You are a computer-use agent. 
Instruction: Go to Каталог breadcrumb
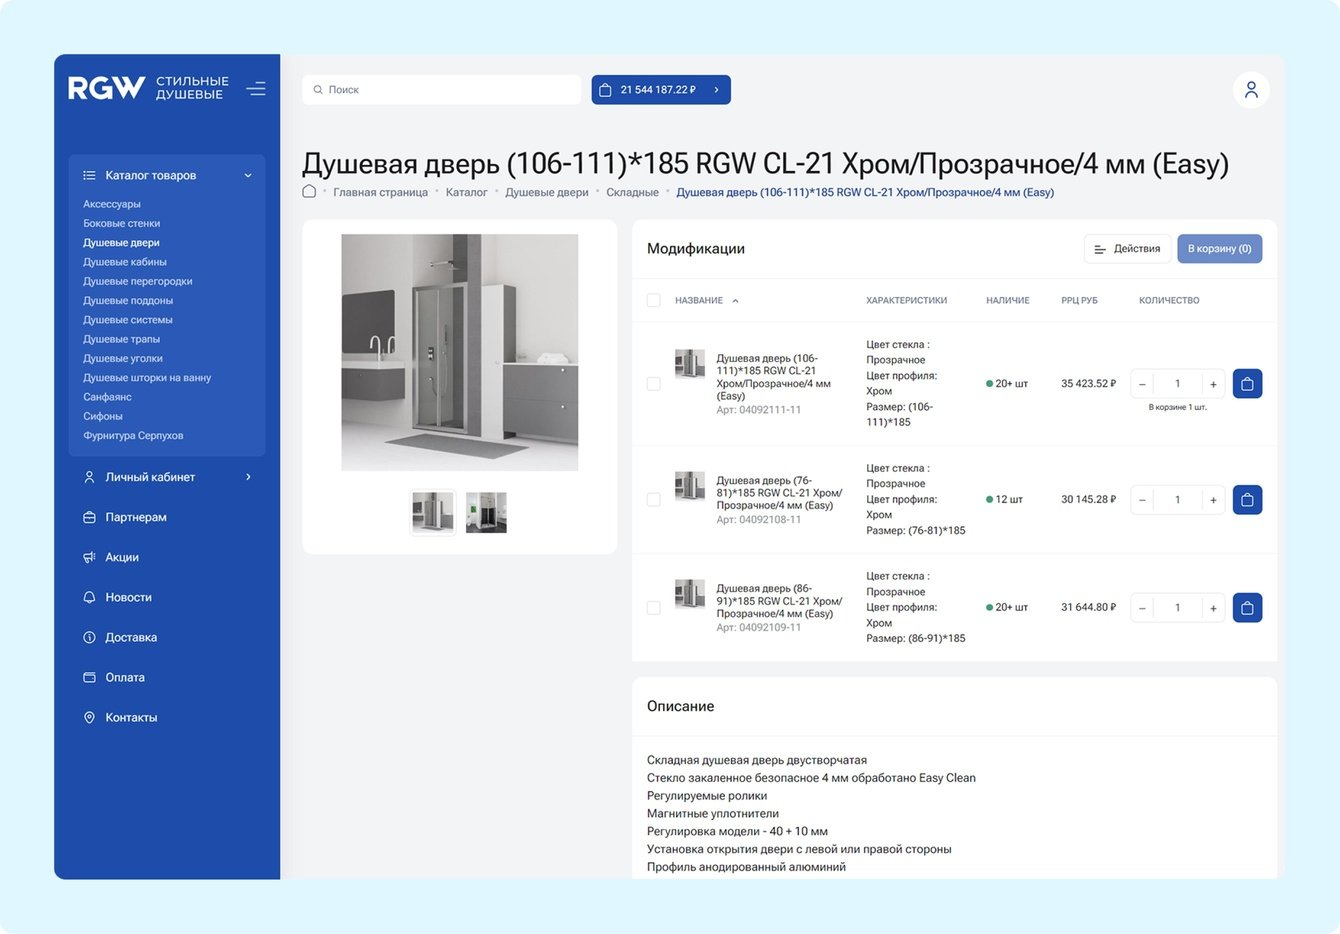(x=467, y=193)
